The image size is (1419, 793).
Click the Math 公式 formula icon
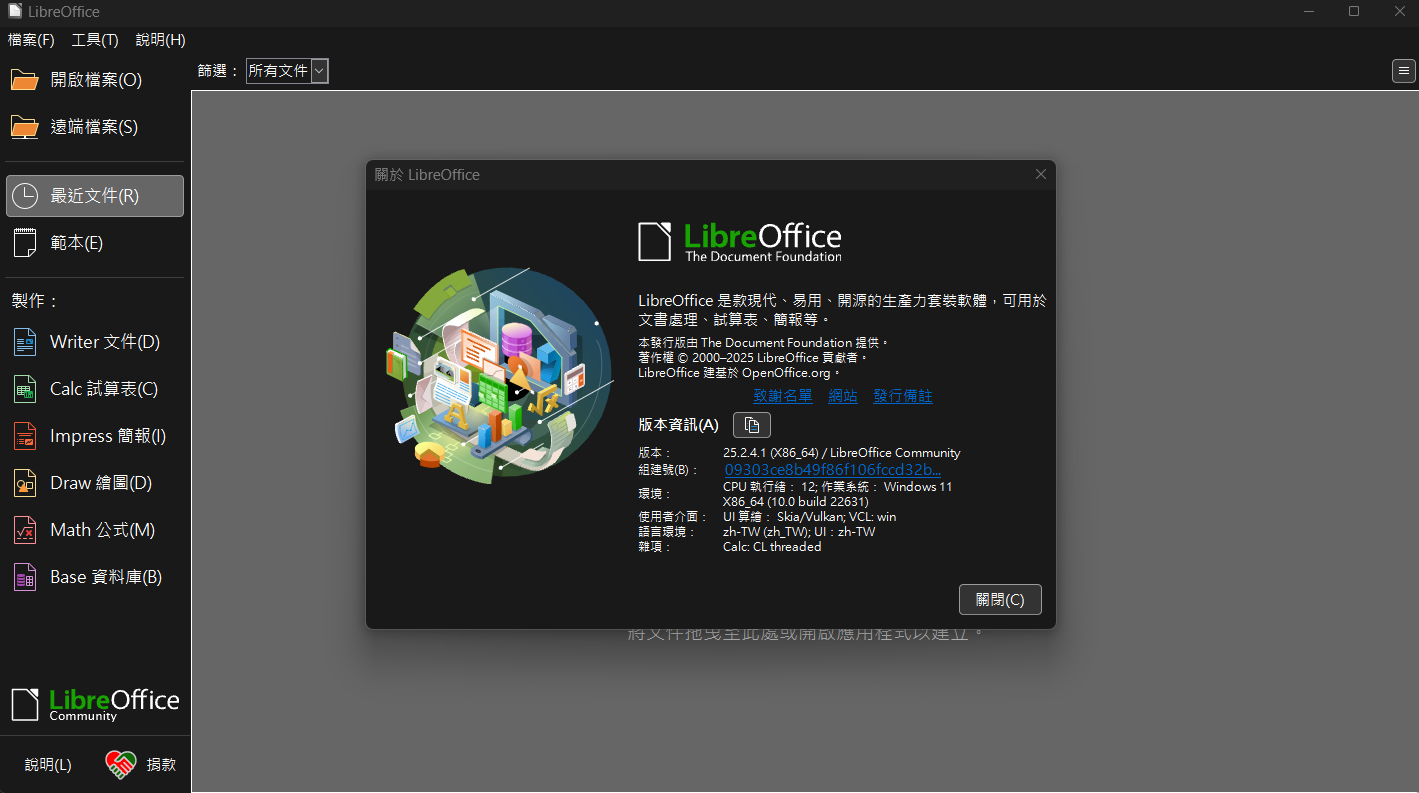coord(25,530)
